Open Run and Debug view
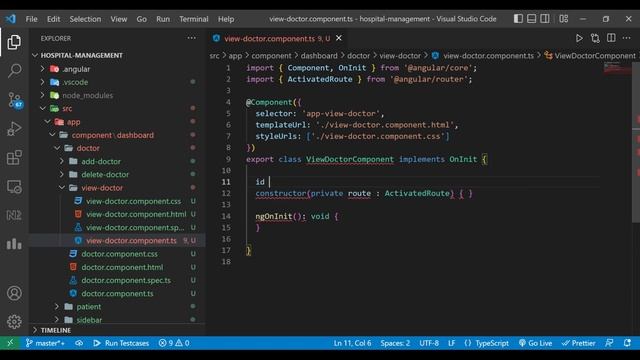The height and width of the screenshot is (360, 640). coord(14,129)
